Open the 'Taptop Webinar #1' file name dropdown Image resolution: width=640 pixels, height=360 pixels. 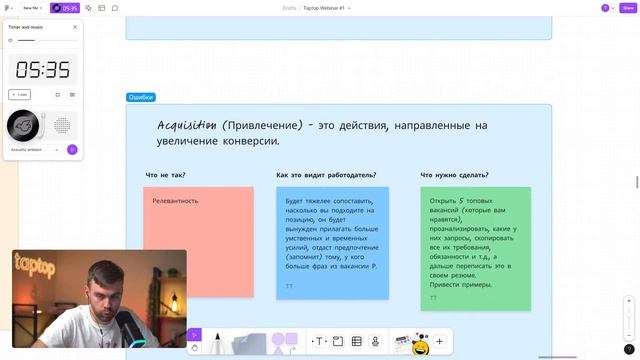(326, 8)
